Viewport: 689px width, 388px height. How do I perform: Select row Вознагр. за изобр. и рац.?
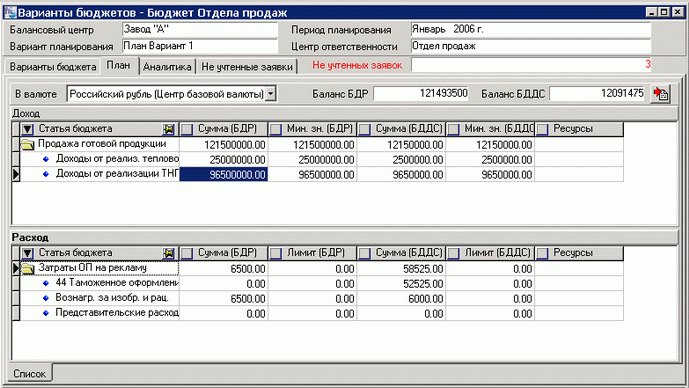(x=317, y=298)
